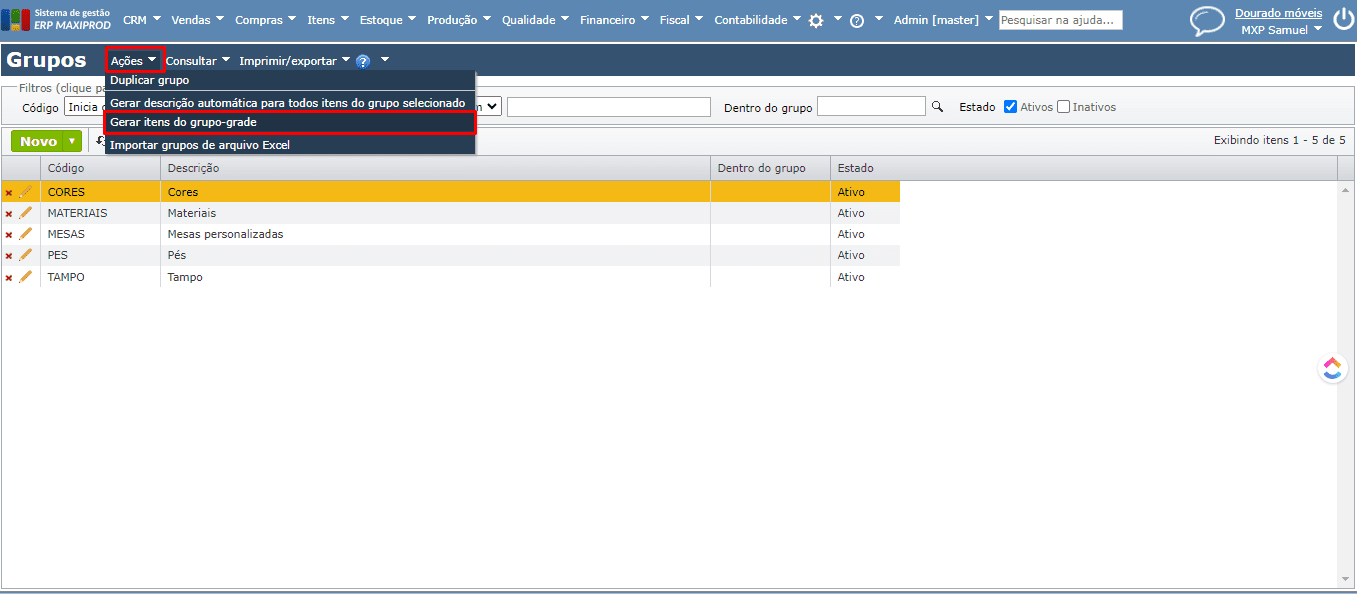Open the MXP Samuel dropdown
The width and height of the screenshot is (1357, 594).
pyautogui.click(x=1282, y=30)
